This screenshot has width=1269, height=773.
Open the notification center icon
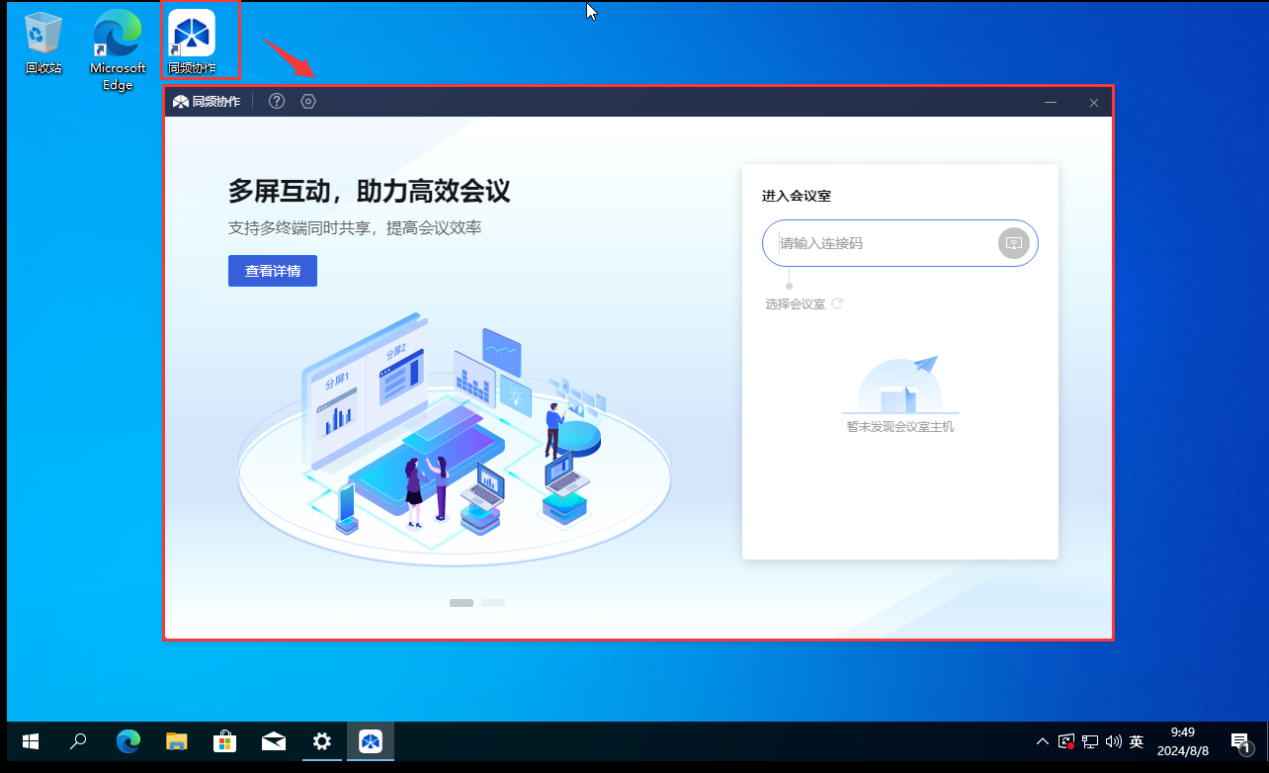[x=1240, y=742]
